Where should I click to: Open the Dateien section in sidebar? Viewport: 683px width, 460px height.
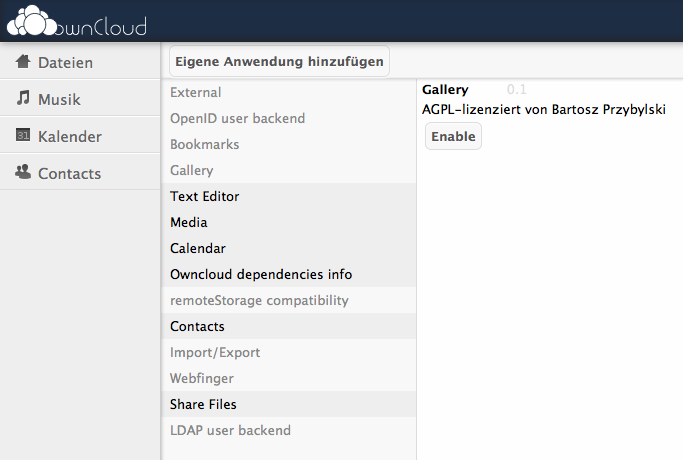click(x=65, y=63)
